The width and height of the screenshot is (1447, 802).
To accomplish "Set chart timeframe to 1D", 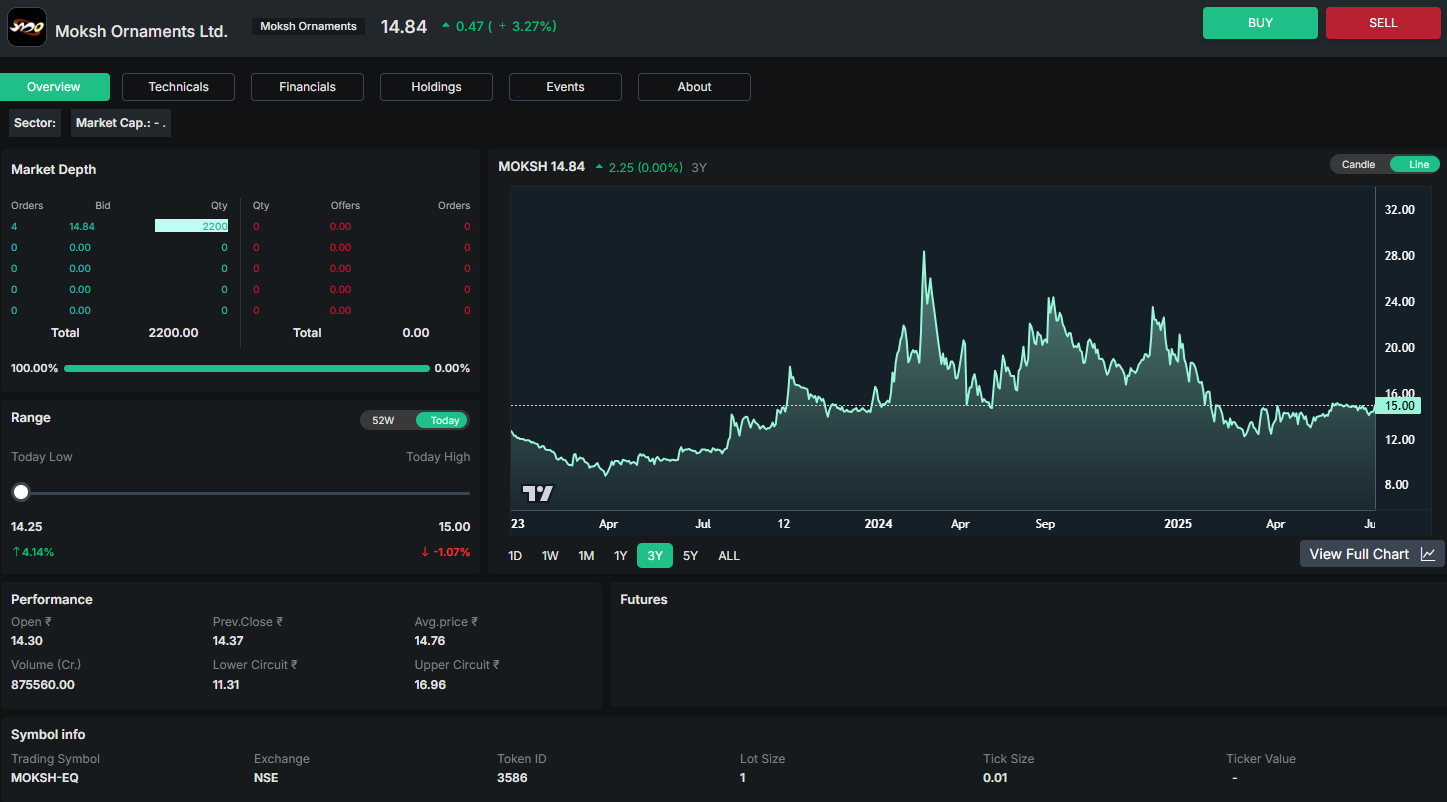I will (x=515, y=556).
